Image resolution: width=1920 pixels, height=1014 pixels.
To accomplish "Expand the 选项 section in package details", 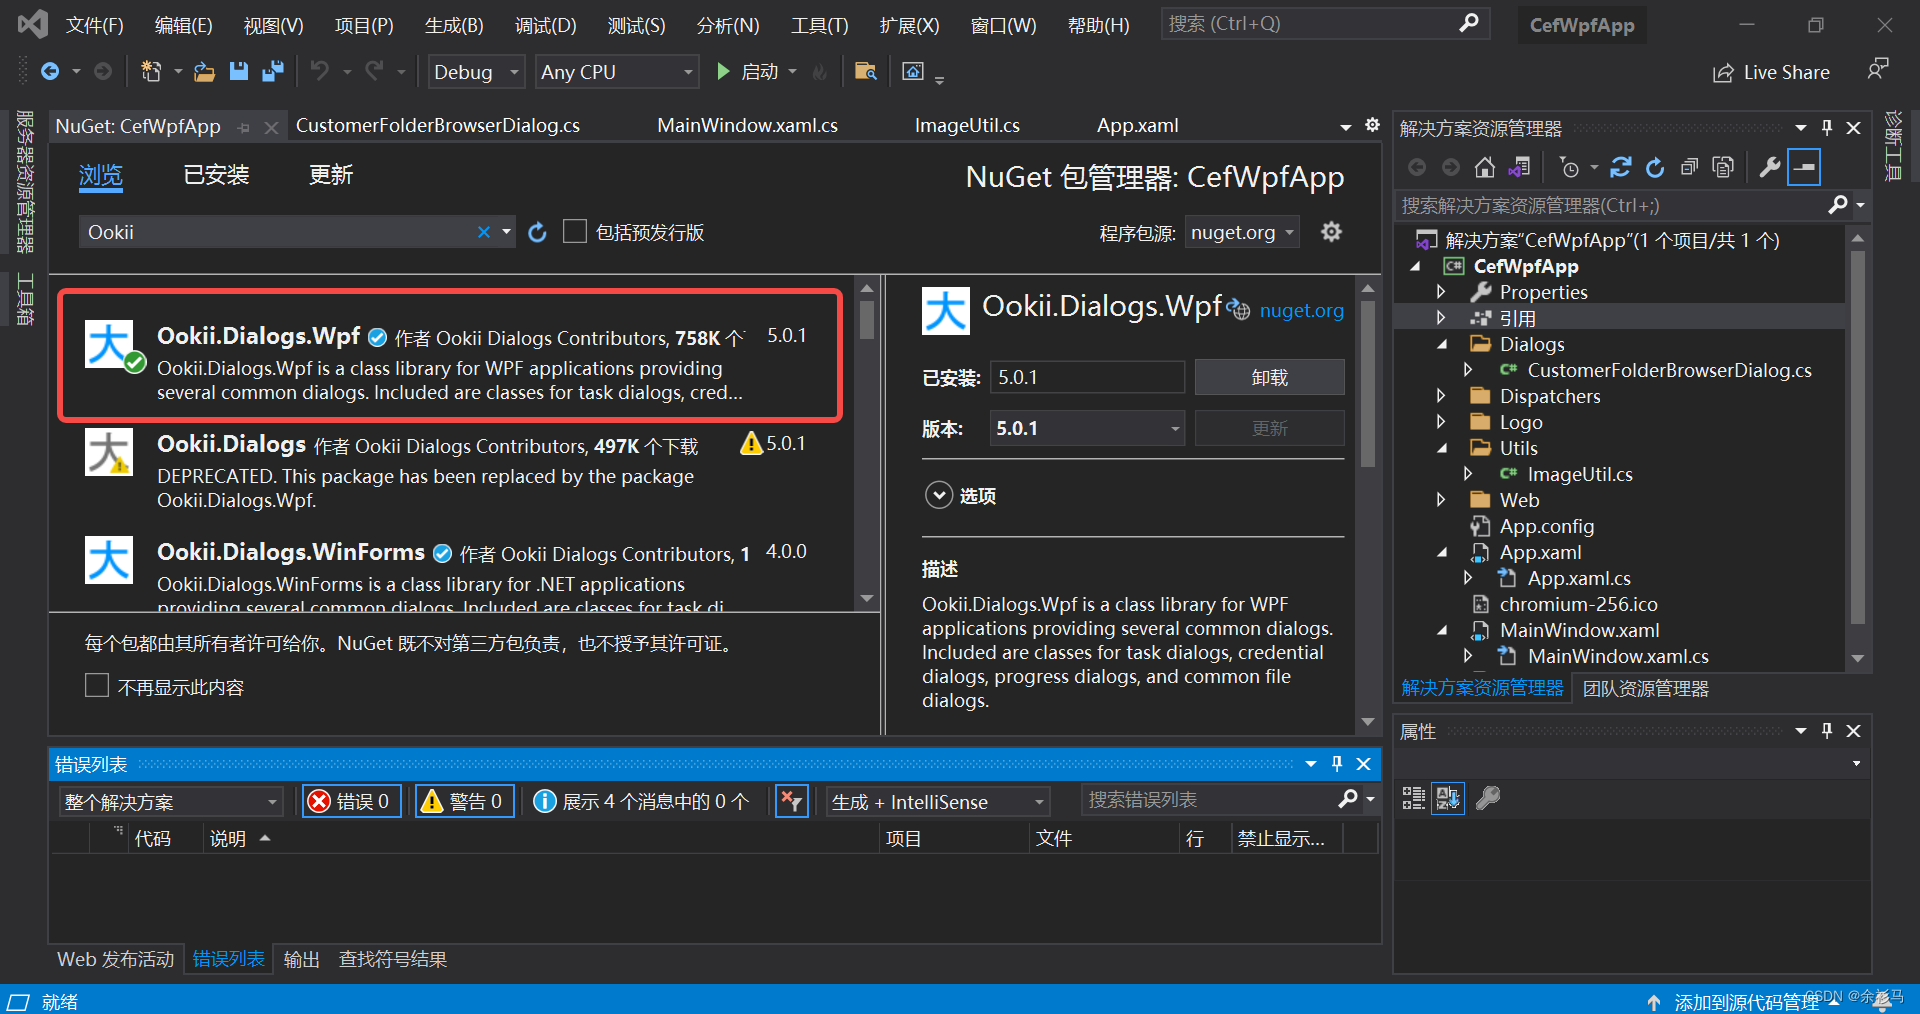I will coord(939,495).
